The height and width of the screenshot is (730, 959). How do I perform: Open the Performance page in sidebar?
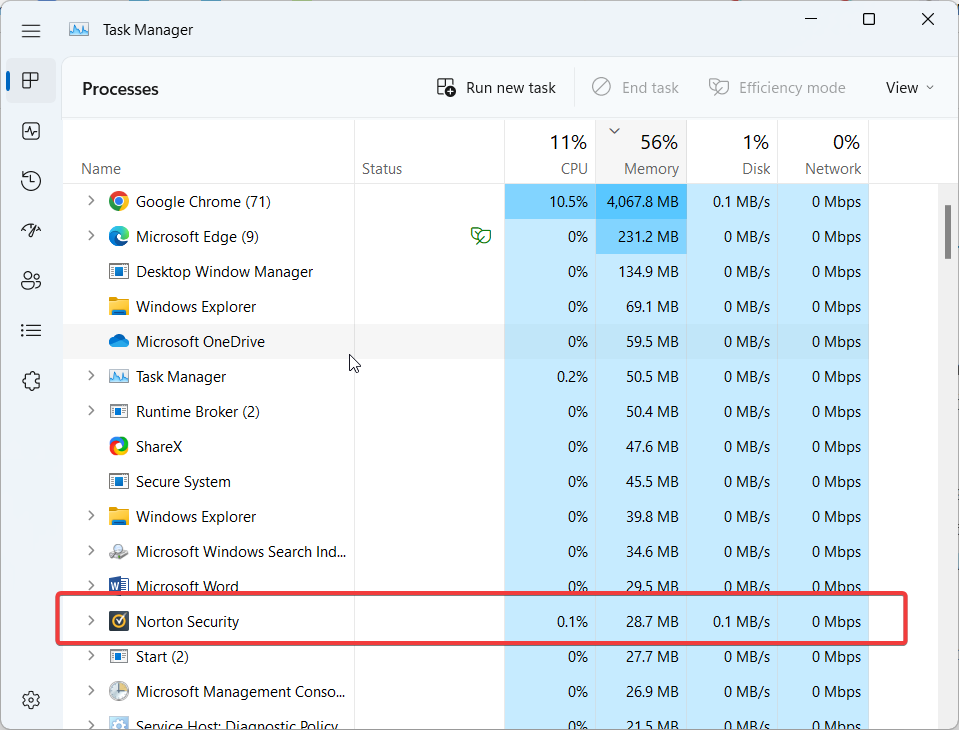point(31,131)
